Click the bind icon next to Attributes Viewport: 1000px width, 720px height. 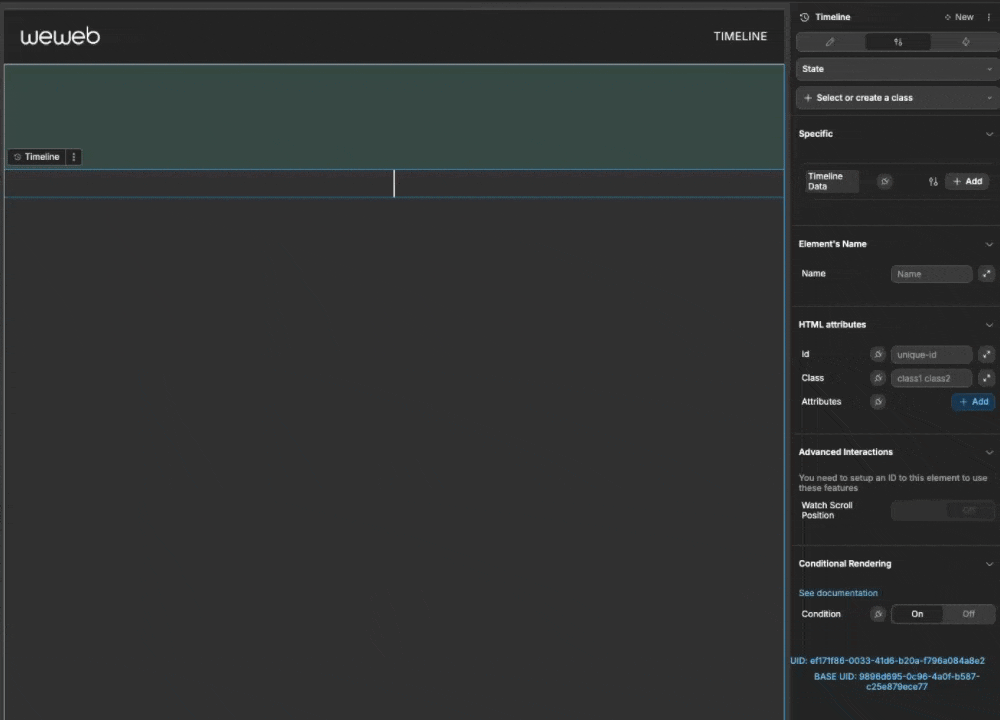pos(878,401)
